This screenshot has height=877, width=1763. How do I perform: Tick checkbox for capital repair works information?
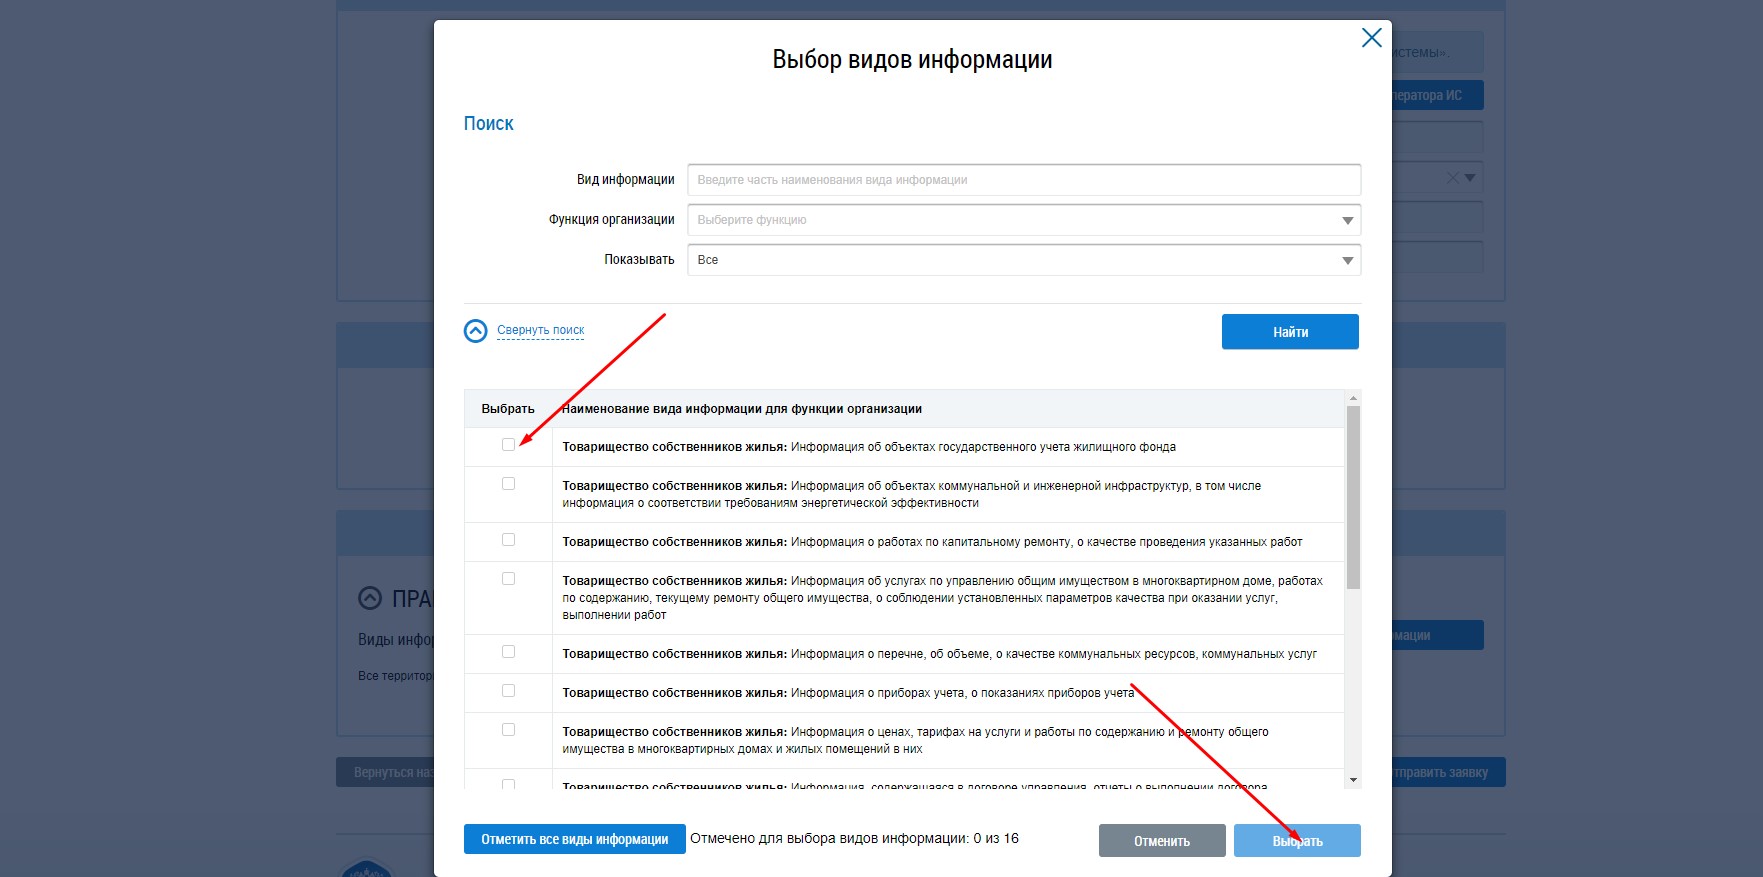click(x=508, y=540)
